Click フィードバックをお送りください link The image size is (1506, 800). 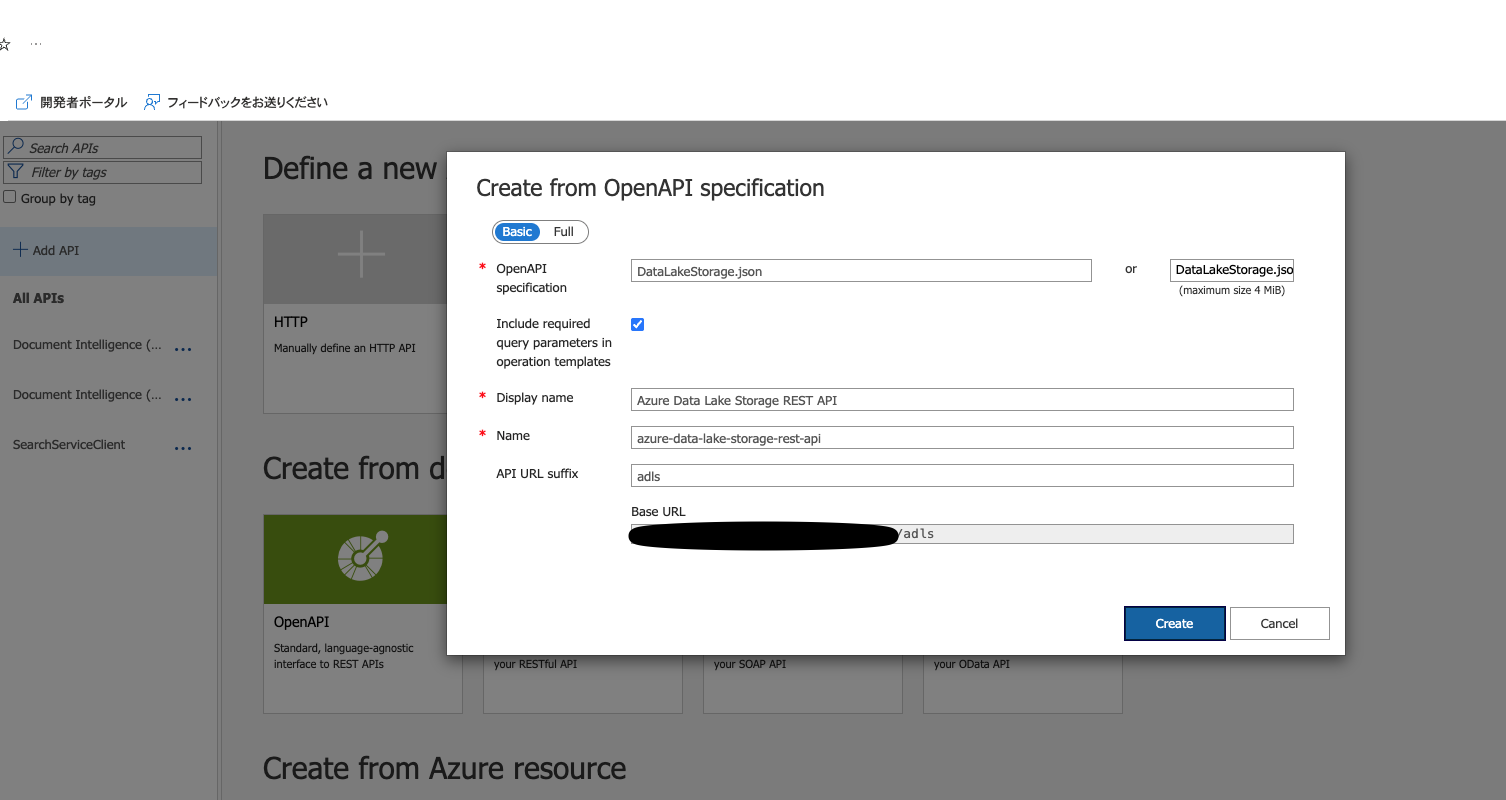point(247,102)
